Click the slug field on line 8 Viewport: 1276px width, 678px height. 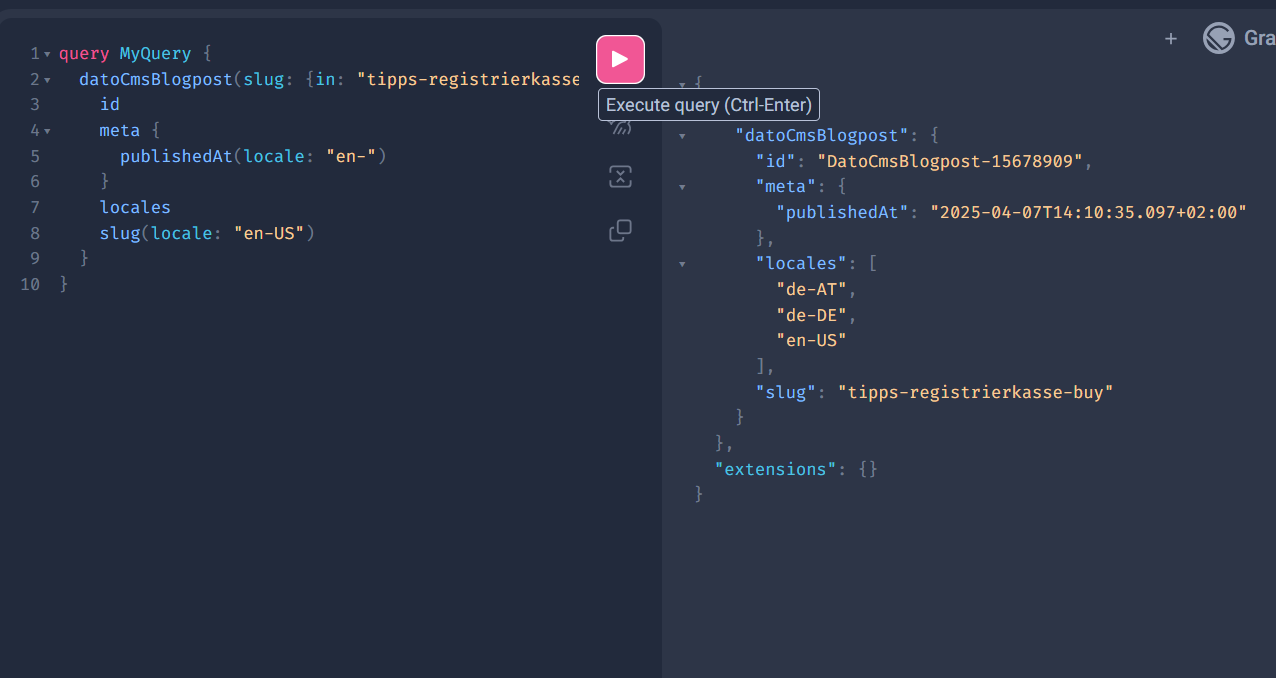(120, 233)
